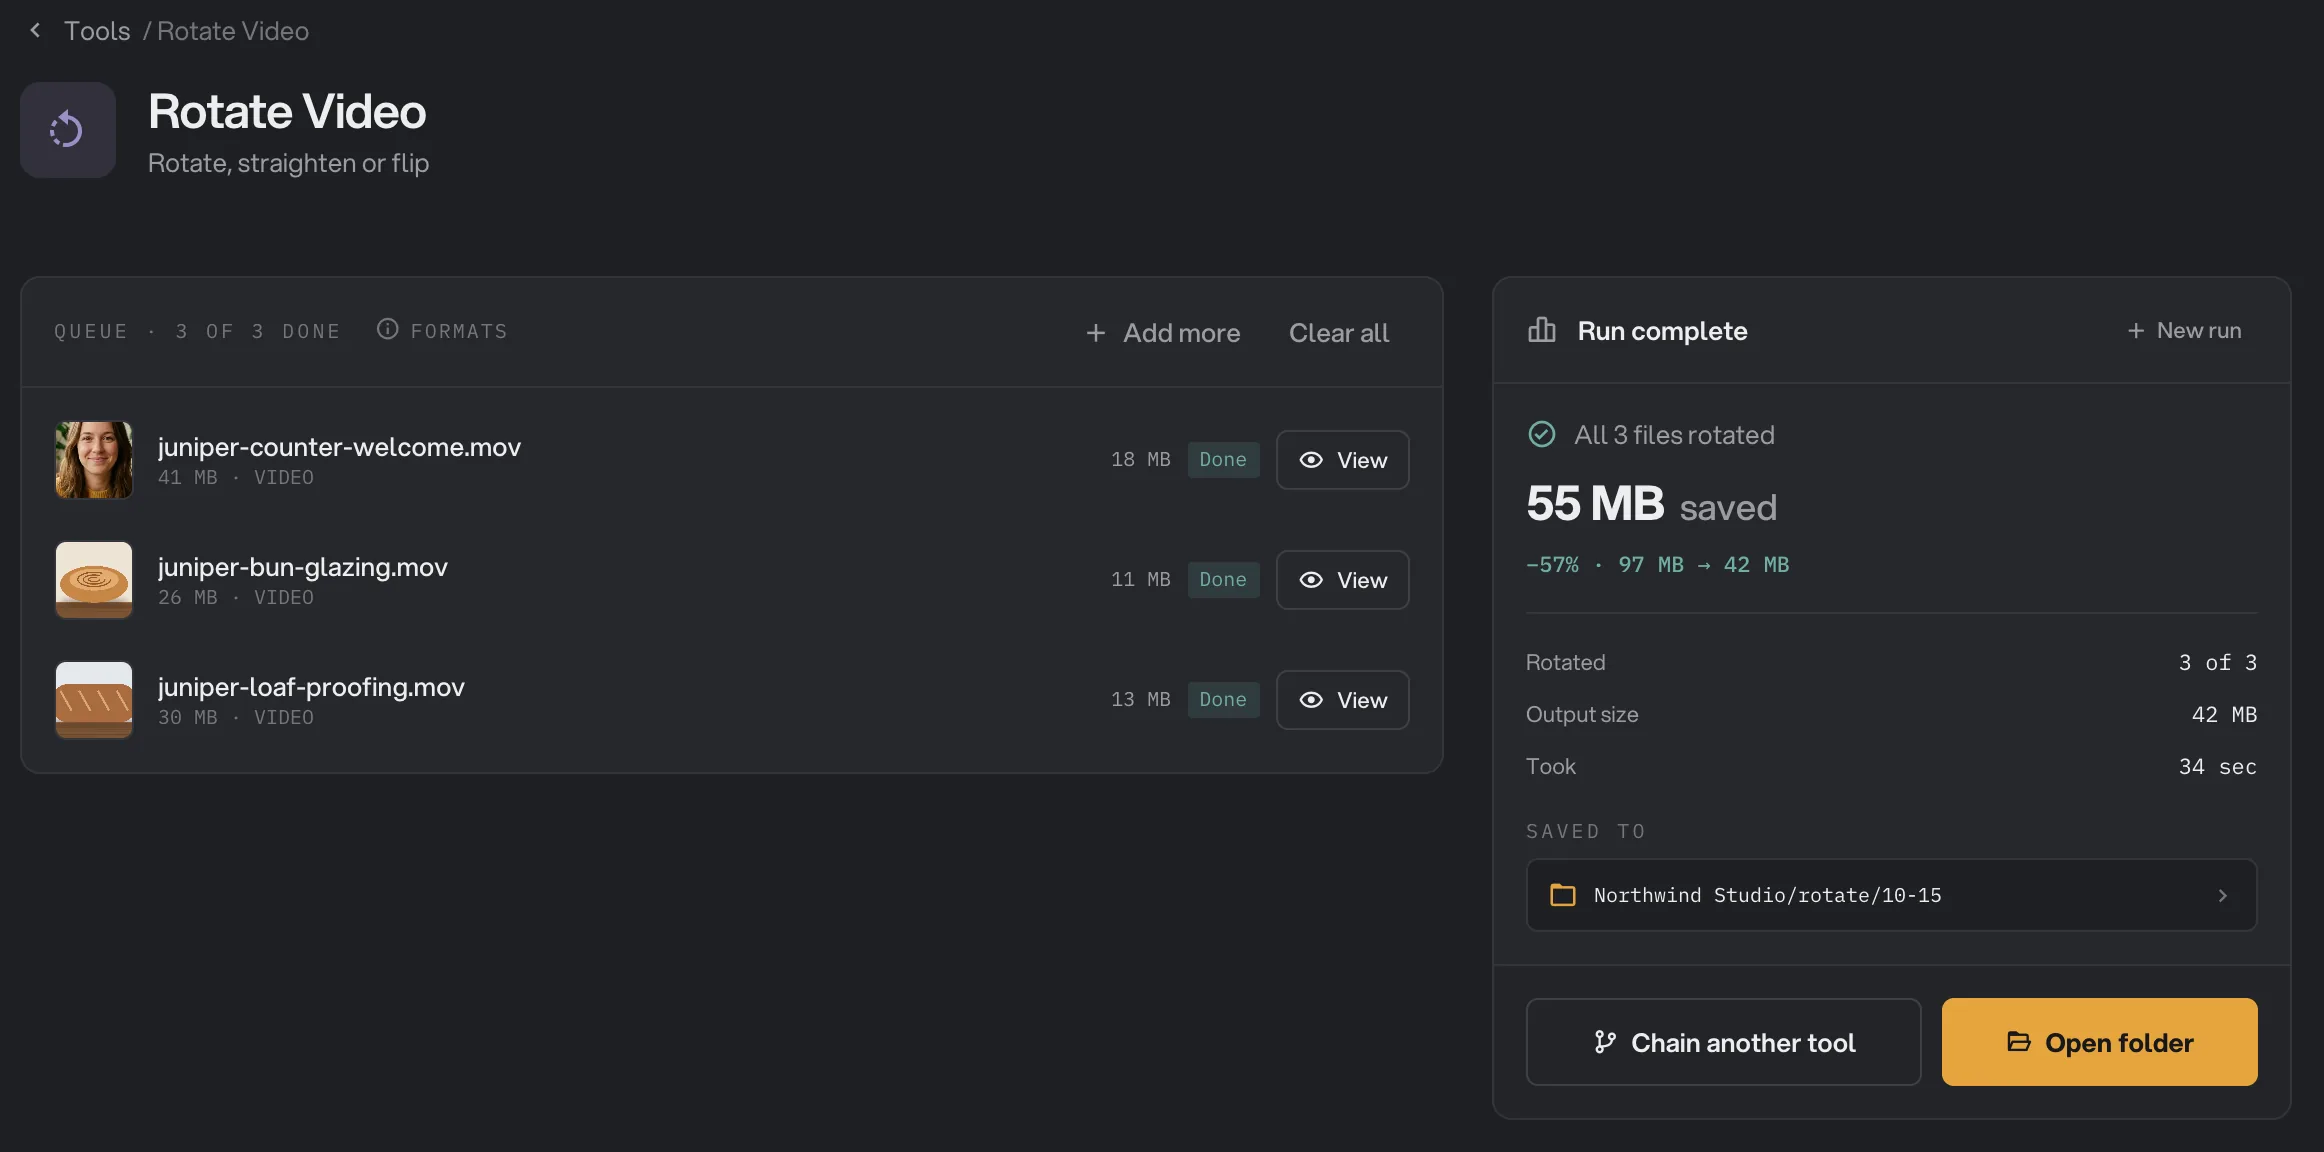Click the FORMATS info icon
The image size is (2324, 1152).
(387, 329)
